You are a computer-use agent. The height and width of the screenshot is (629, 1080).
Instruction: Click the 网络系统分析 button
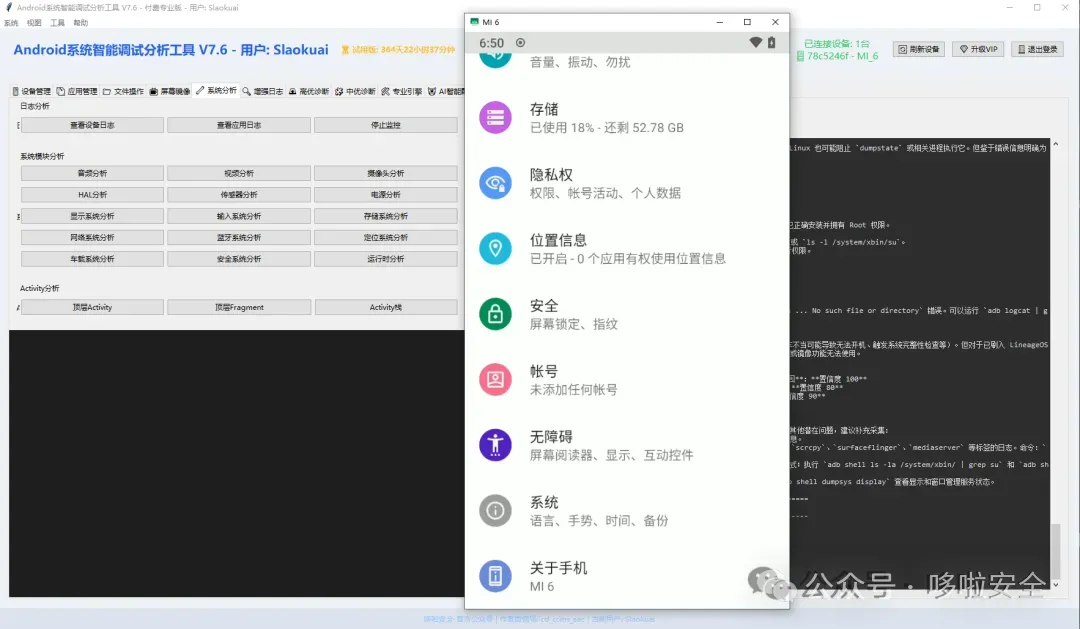pyautogui.click(x=92, y=237)
